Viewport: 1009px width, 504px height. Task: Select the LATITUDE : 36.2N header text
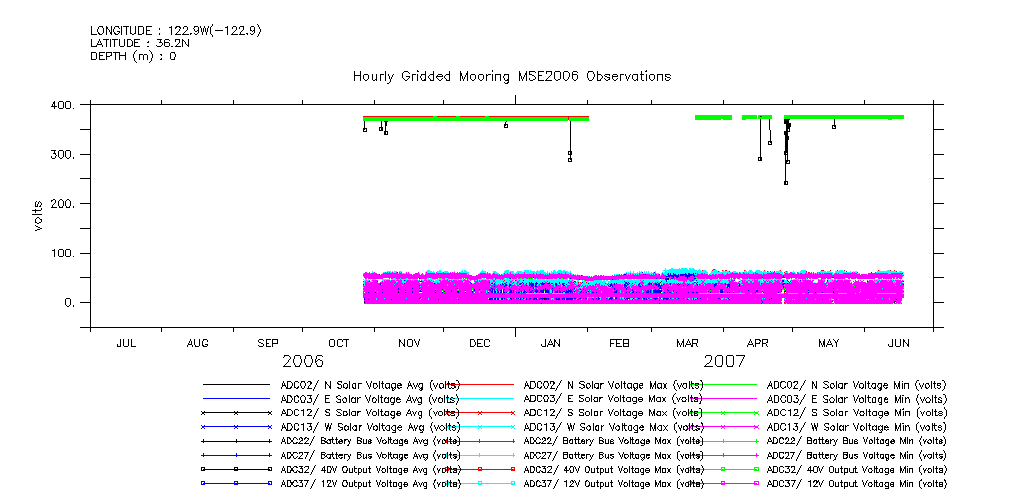[x=139, y=44]
